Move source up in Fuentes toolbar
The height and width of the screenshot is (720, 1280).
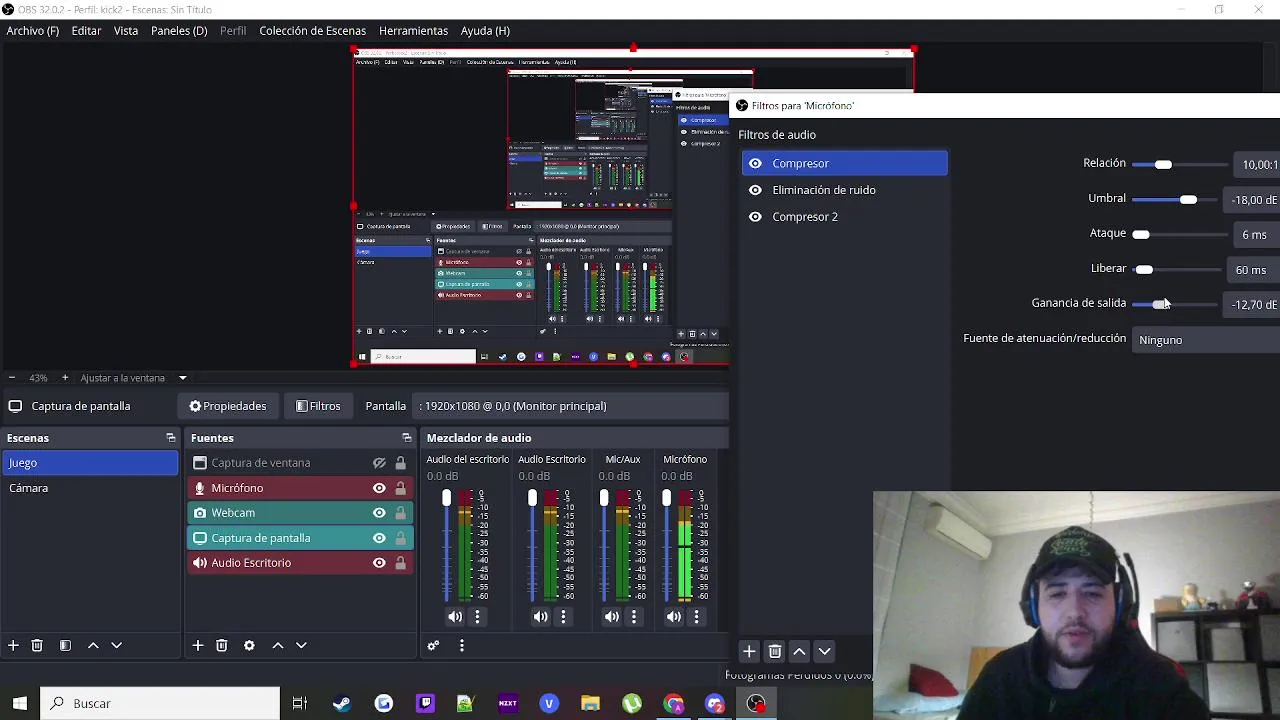[278, 646]
